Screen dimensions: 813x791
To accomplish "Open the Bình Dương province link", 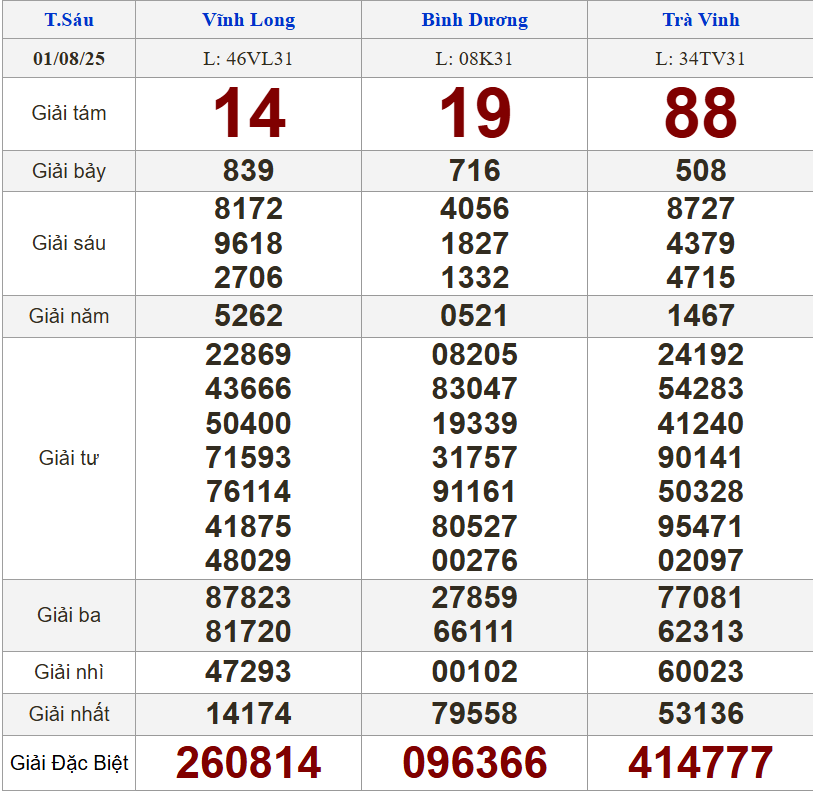I will (474, 20).
